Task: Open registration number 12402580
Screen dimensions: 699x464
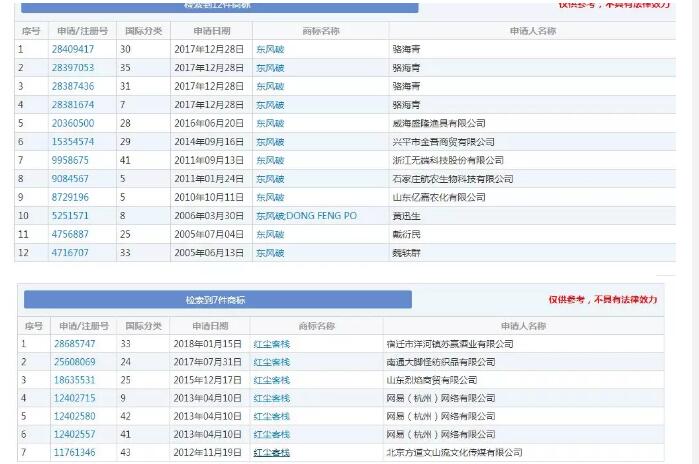Action: coord(74,416)
